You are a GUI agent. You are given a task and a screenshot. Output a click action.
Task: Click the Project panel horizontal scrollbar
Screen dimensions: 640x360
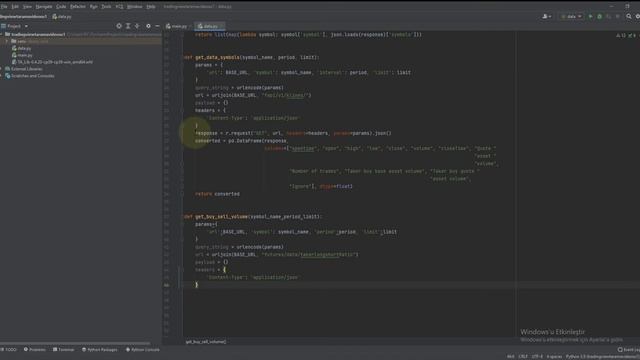[76, 344]
